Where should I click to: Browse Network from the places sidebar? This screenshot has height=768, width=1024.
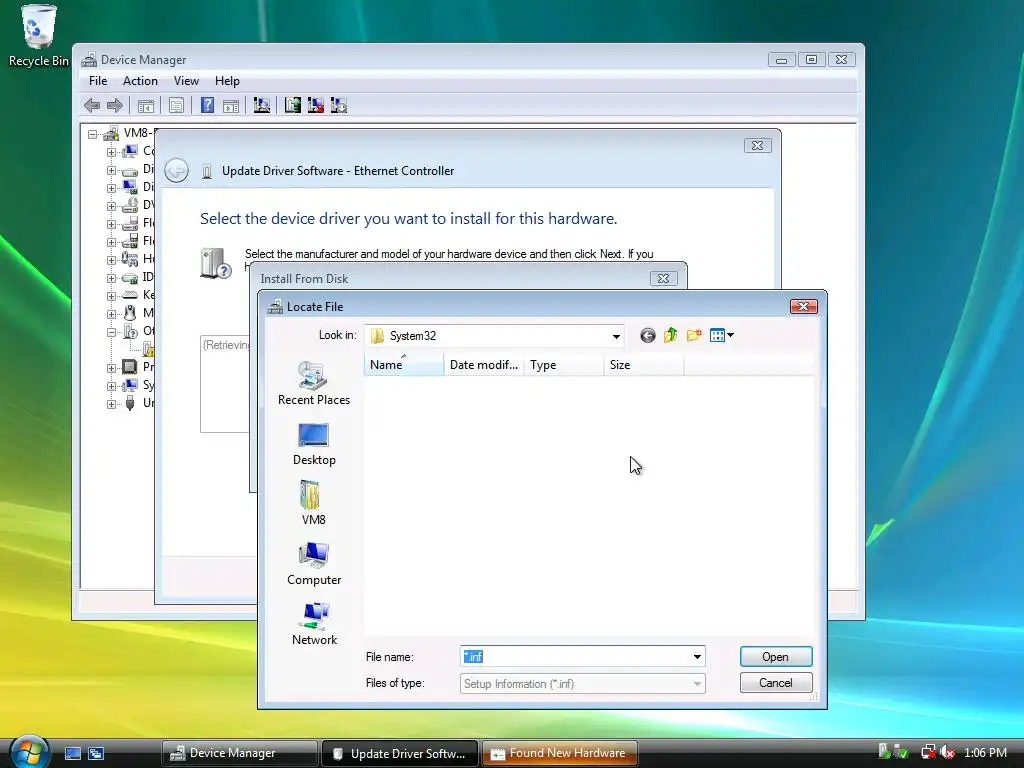(x=313, y=624)
